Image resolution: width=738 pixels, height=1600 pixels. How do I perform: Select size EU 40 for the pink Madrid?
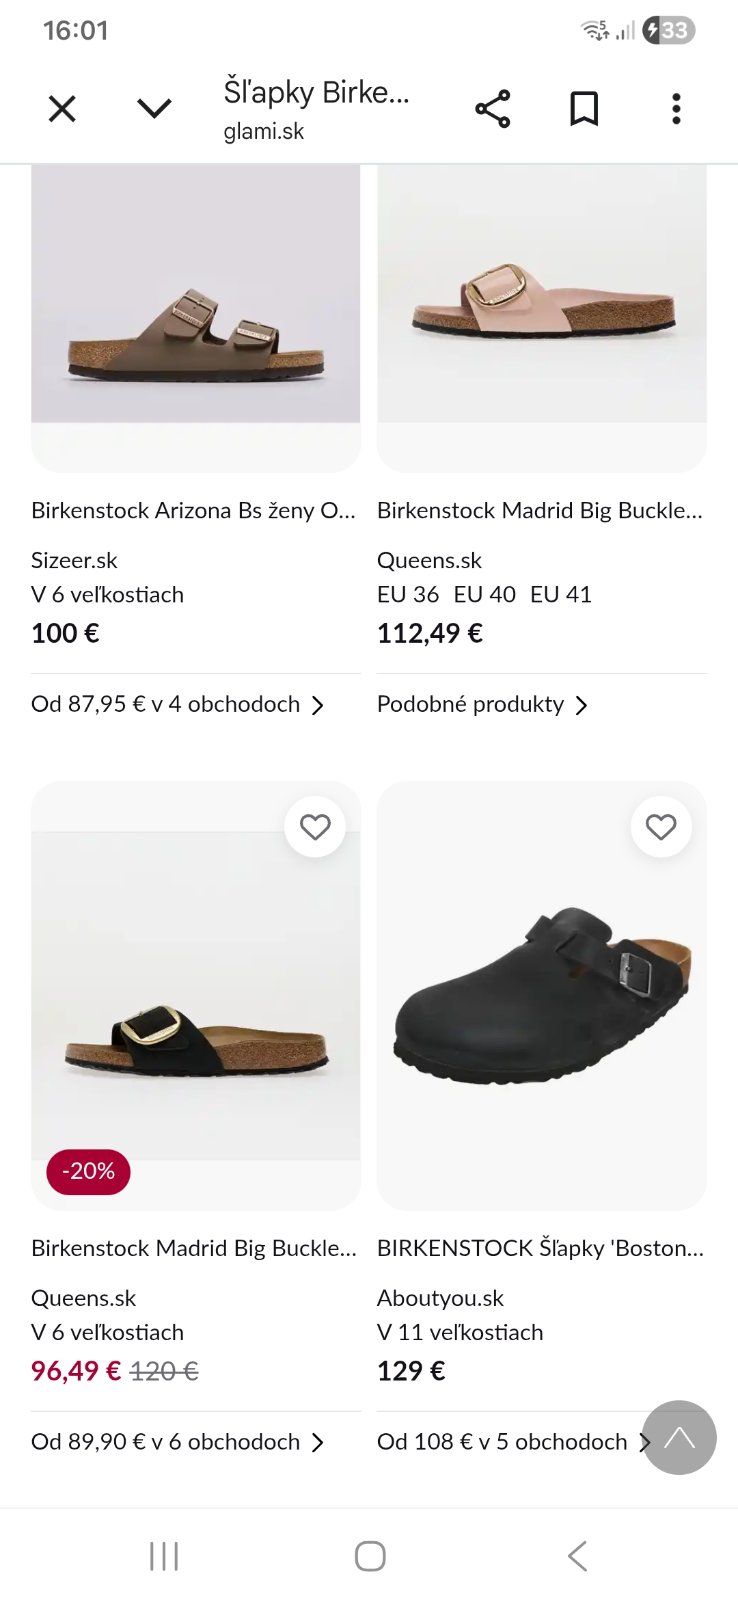pyautogui.click(x=484, y=595)
